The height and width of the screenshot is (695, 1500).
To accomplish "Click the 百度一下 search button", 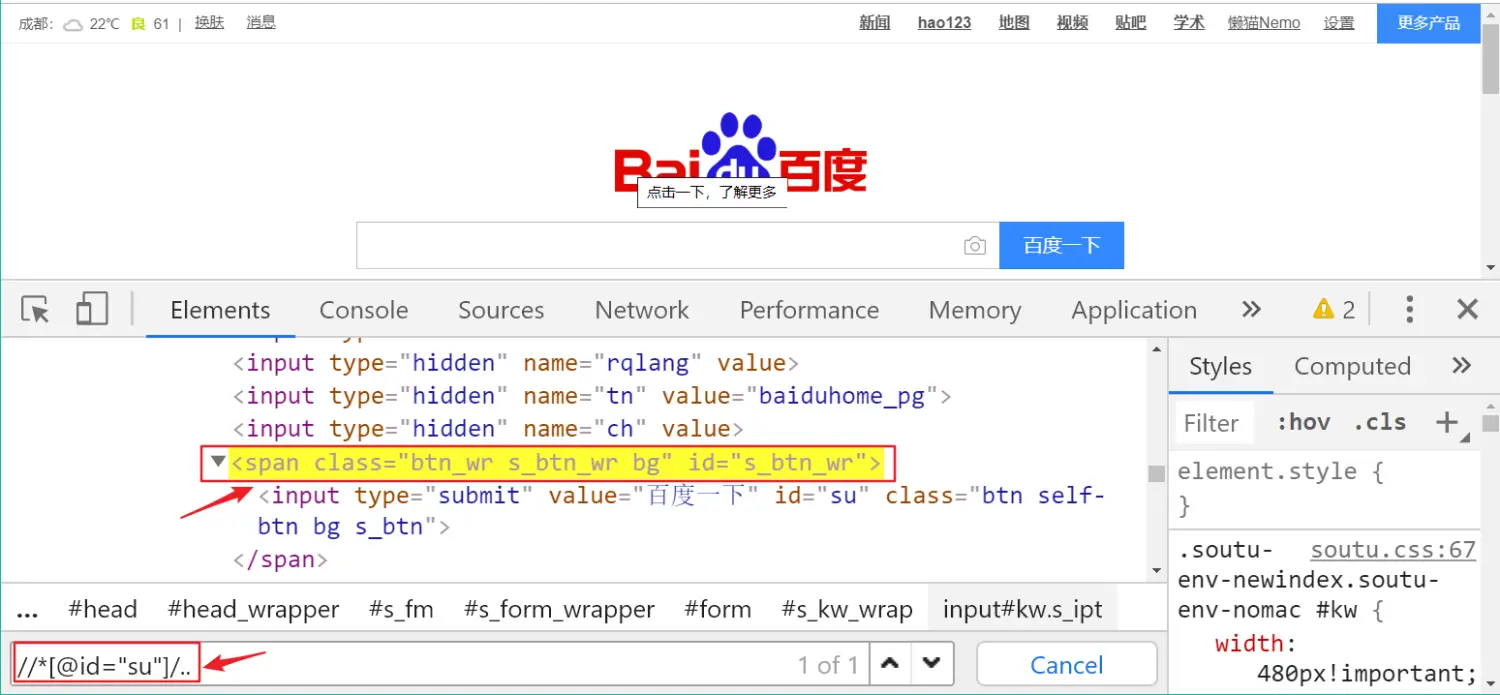I will point(1061,246).
